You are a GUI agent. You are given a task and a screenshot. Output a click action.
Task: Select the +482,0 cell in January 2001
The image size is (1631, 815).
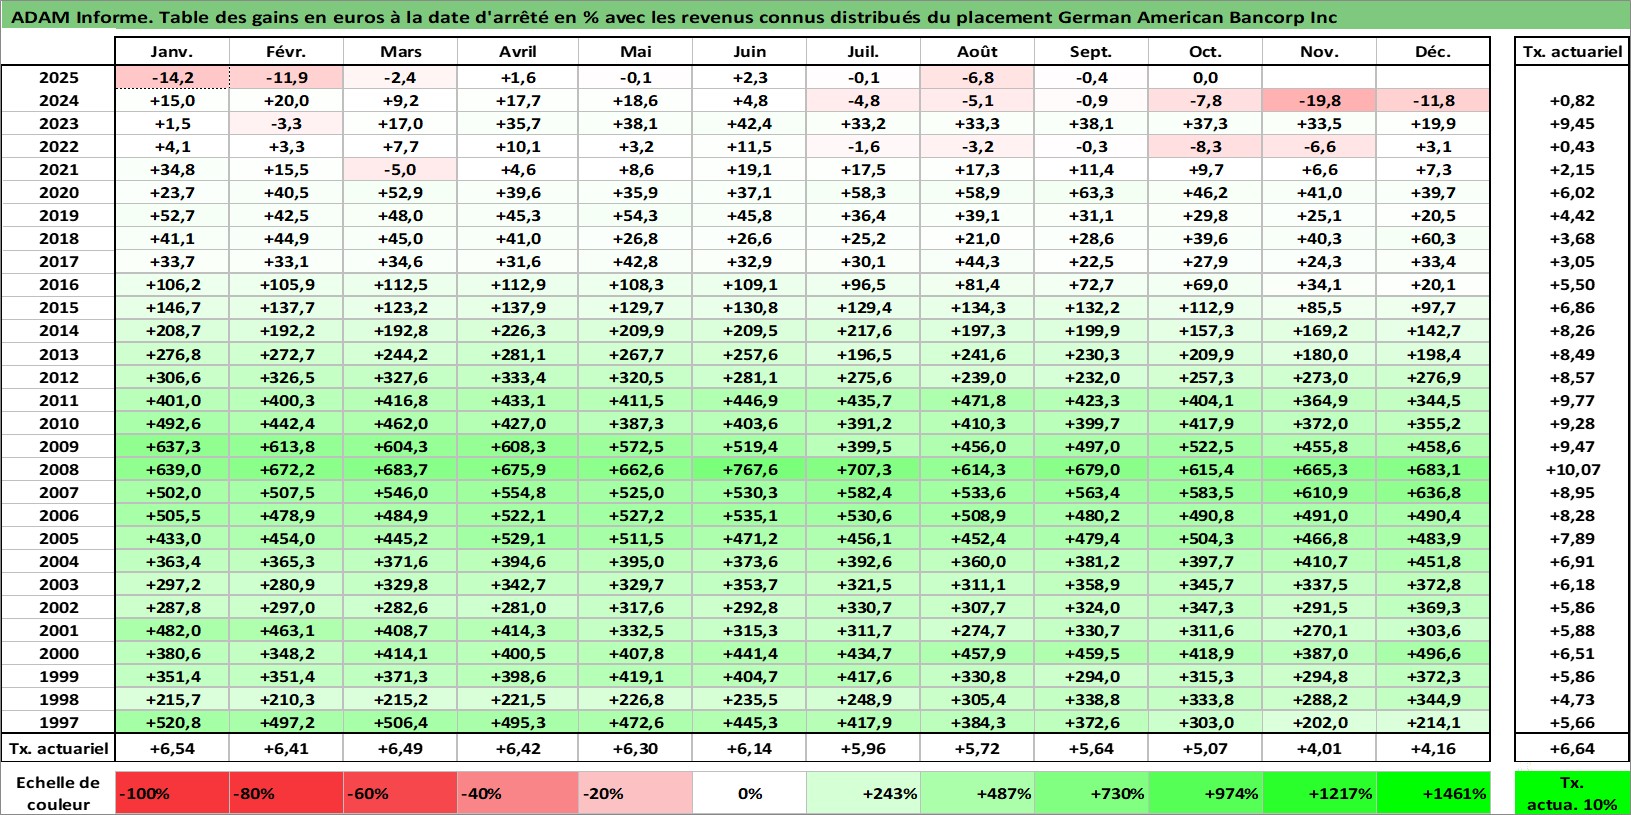click(x=172, y=630)
